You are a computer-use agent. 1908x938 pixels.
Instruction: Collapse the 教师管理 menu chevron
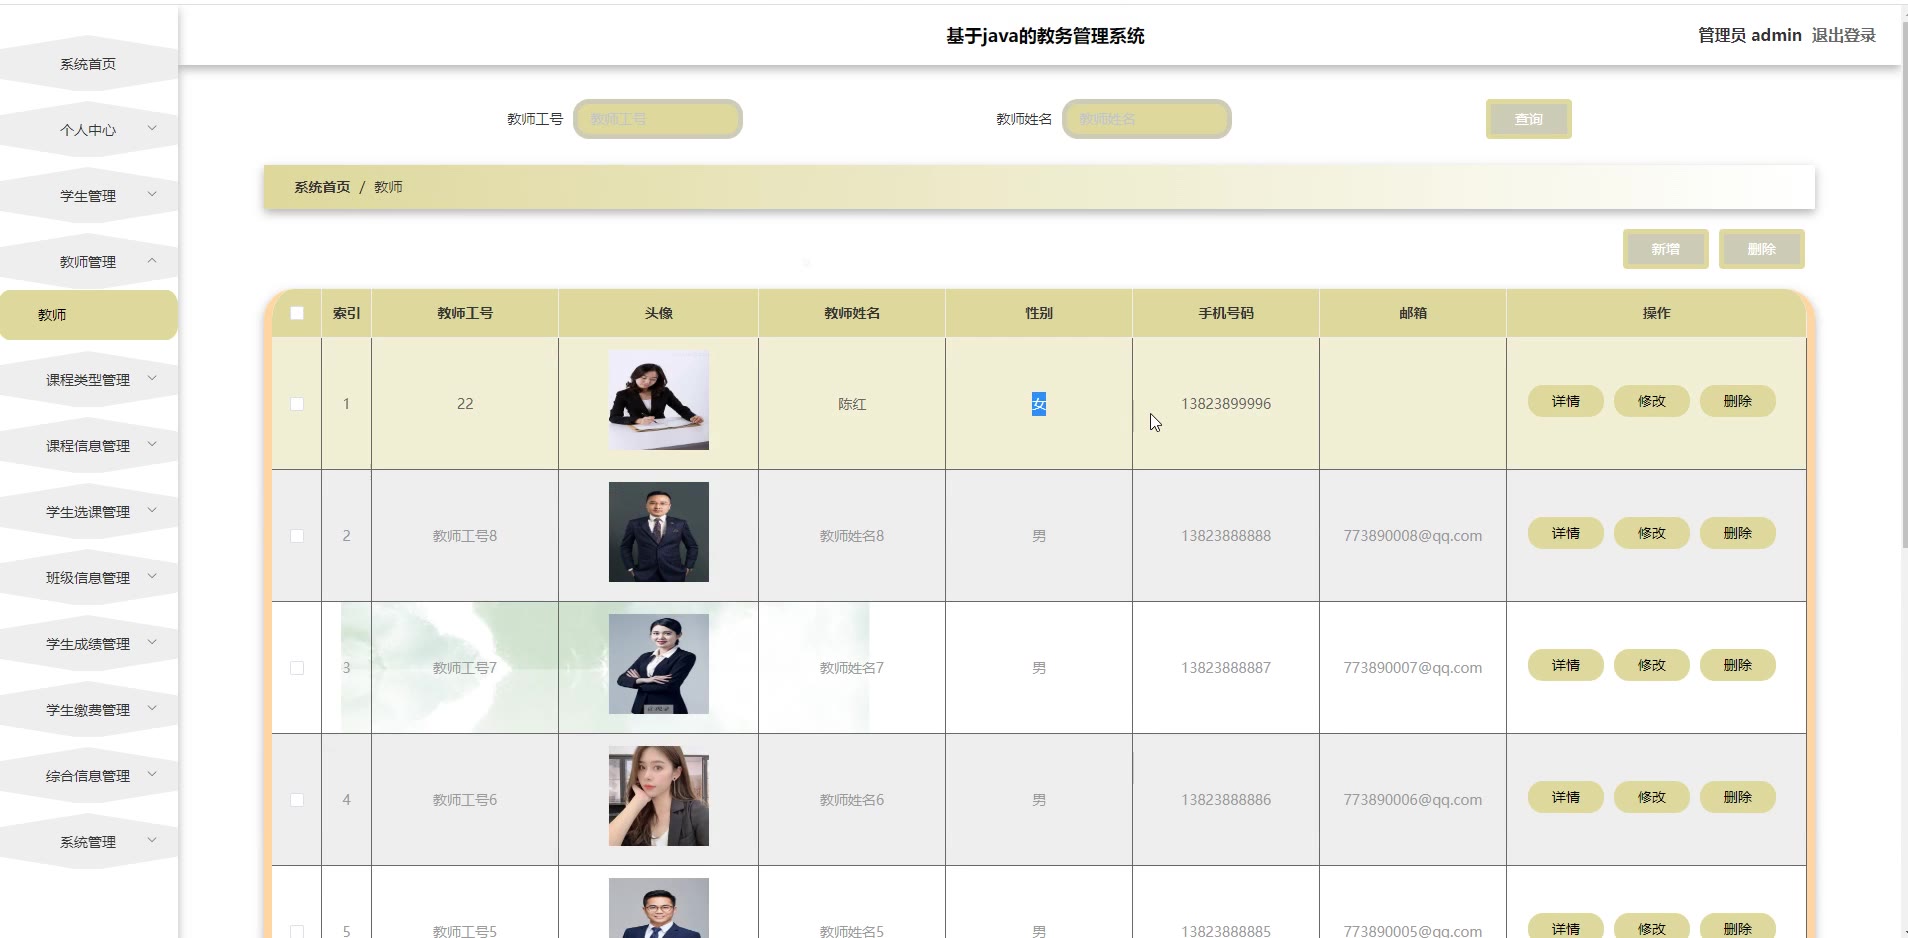click(x=152, y=260)
